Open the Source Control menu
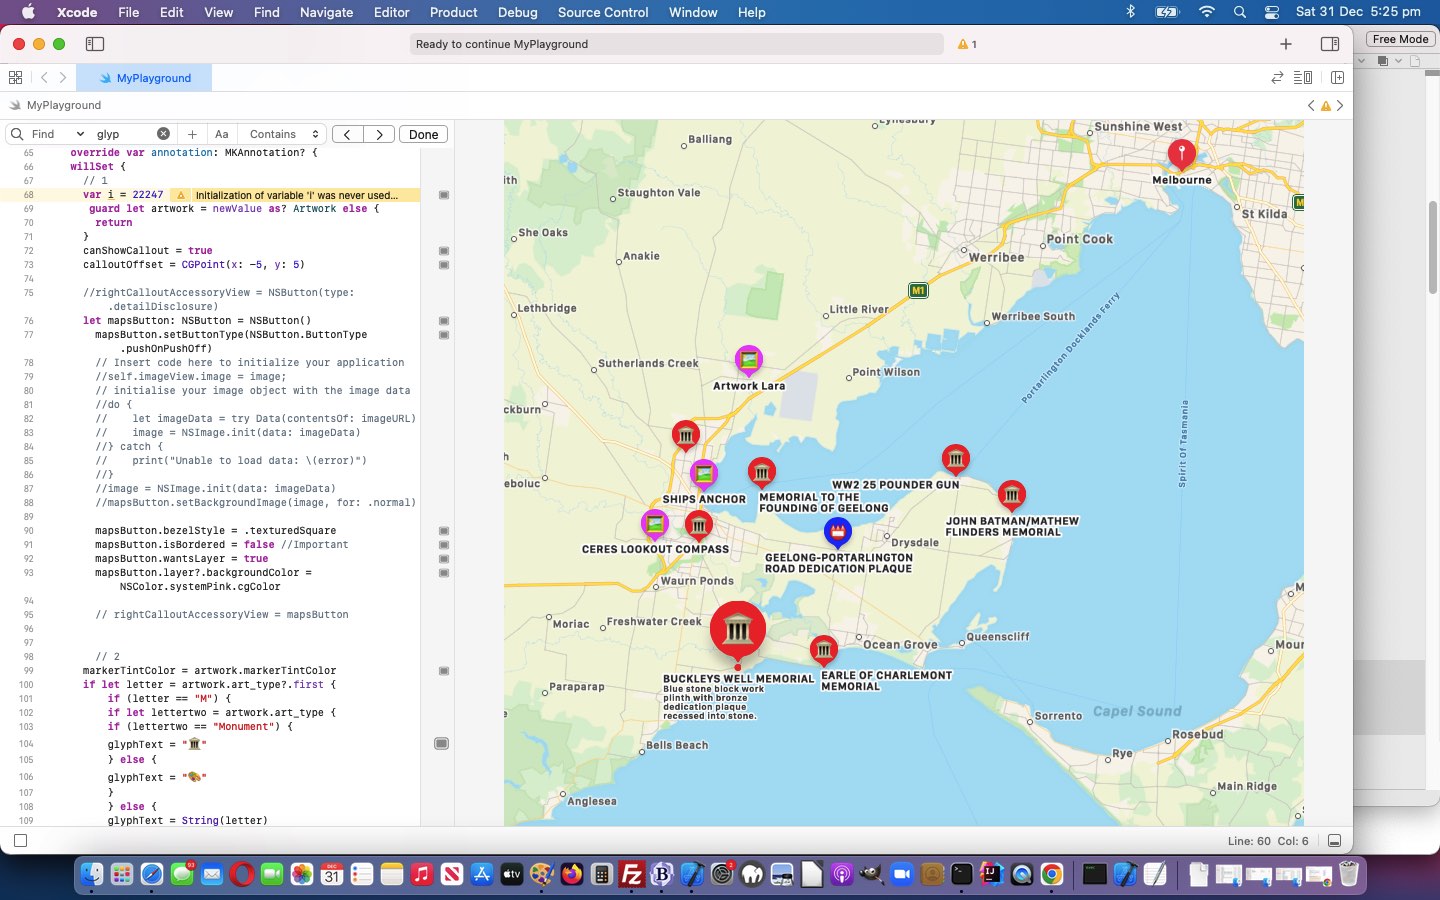The image size is (1440, 900). [x=603, y=12]
